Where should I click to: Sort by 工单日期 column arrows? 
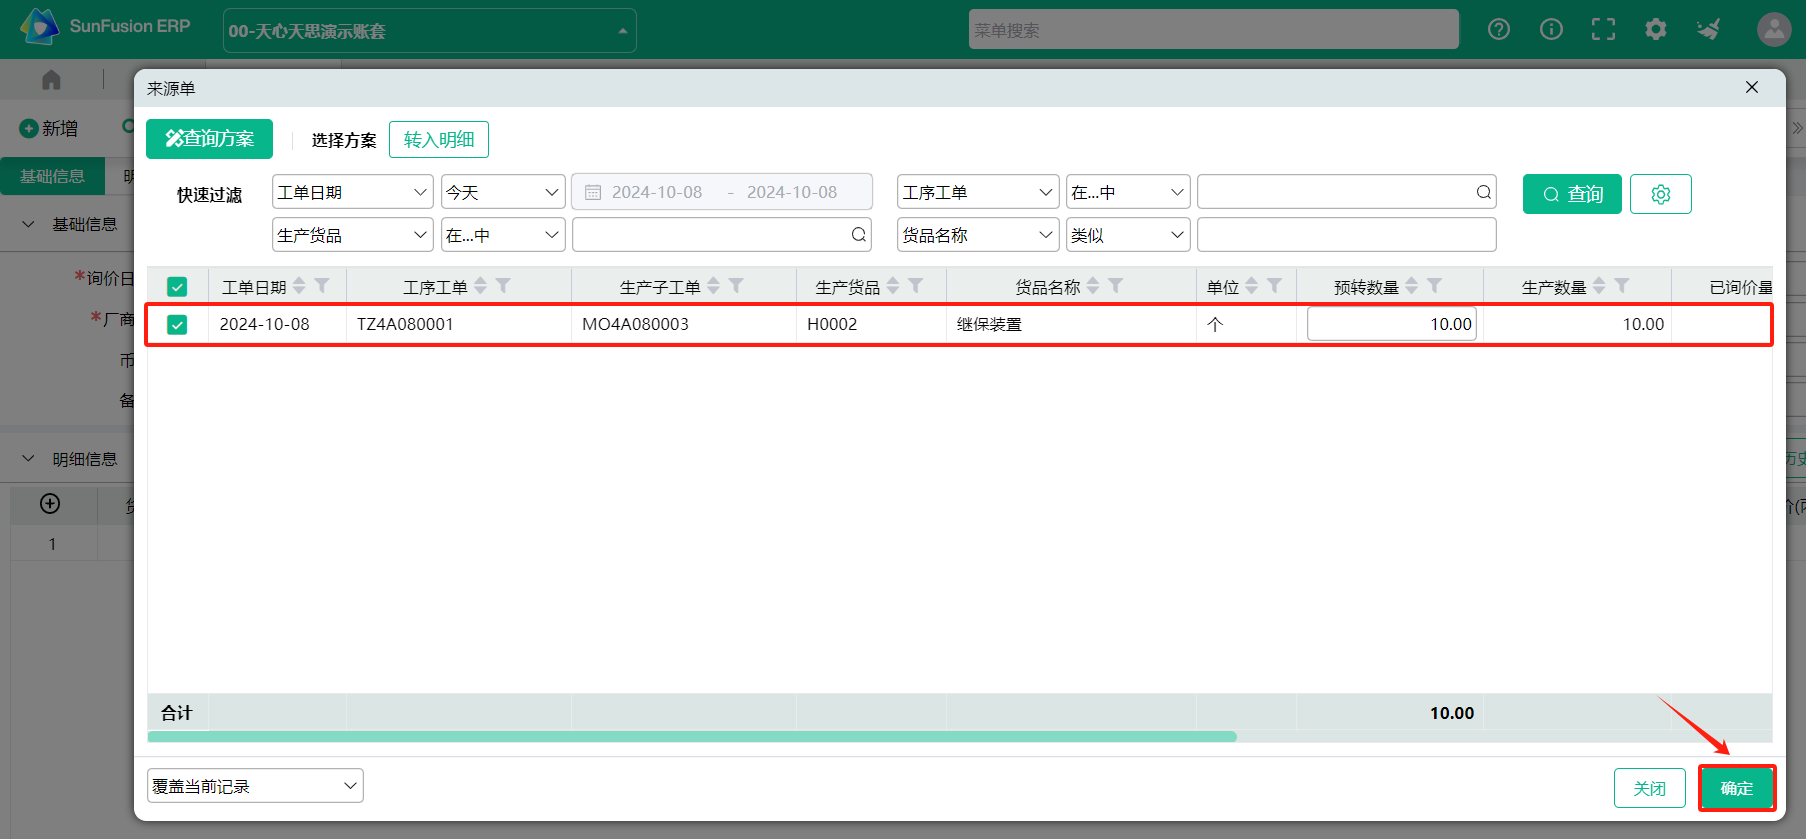tap(299, 286)
